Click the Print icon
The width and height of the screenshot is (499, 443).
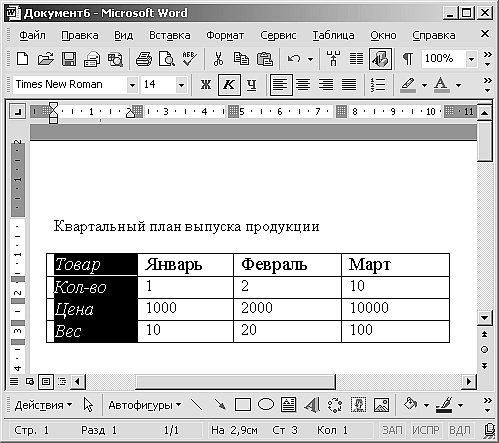point(144,59)
